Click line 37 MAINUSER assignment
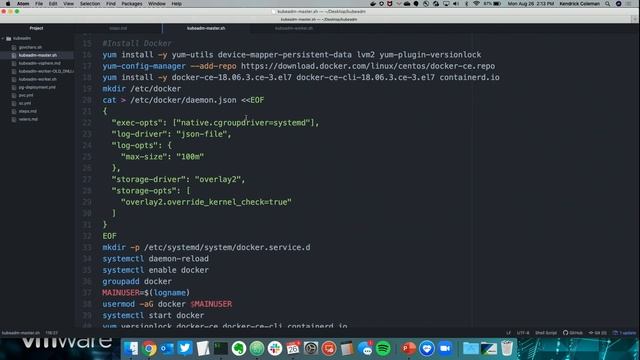The image size is (640, 360). 146,293
